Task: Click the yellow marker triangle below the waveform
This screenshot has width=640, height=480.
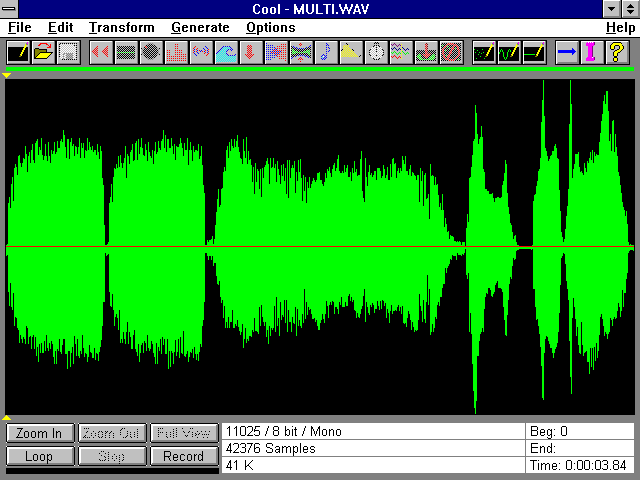Action: tap(7, 418)
